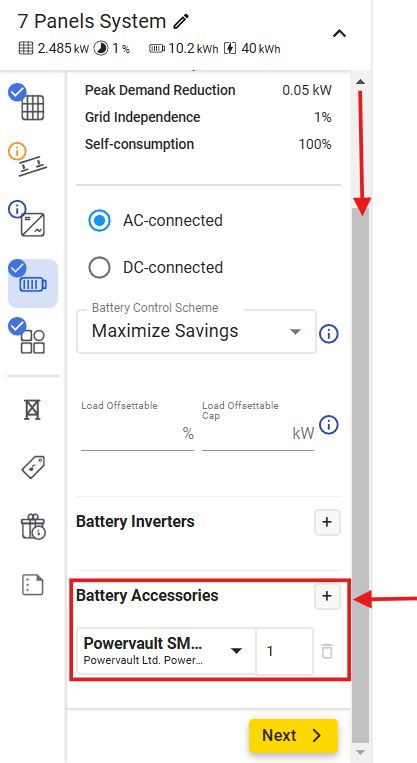The width and height of the screenshot is (417, 763).
Task: Delete the Powervault accessory with trash icon
Action: tap(327, 651)
